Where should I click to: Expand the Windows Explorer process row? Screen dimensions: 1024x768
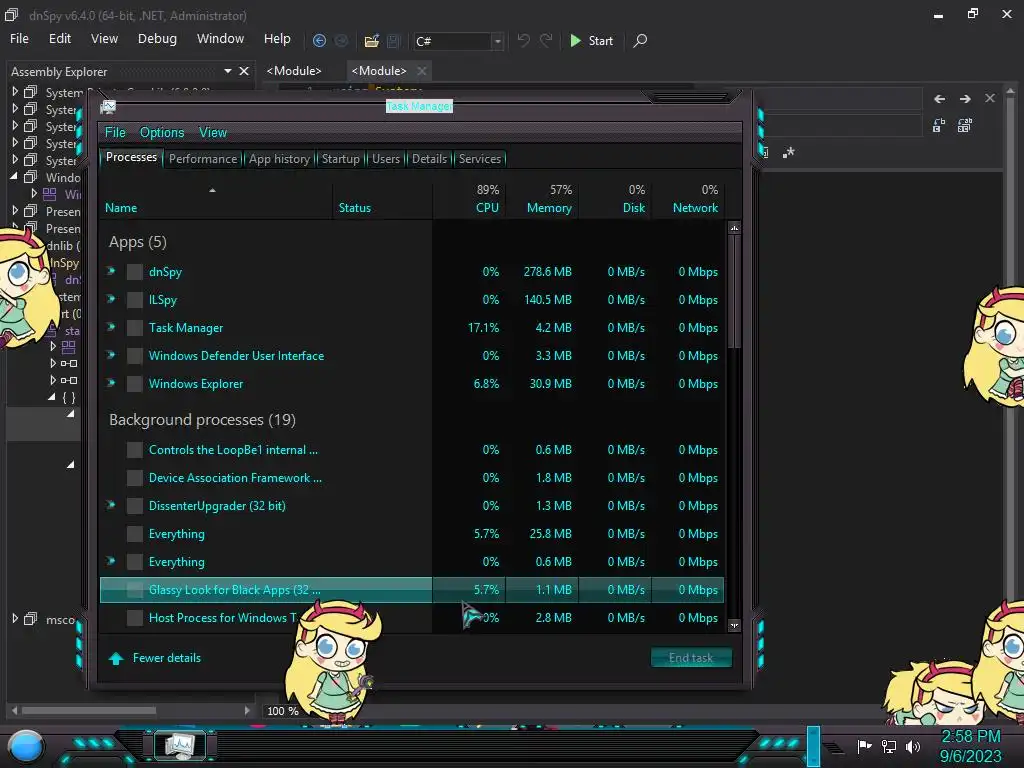pyautogui.click(x=111, y=383)
